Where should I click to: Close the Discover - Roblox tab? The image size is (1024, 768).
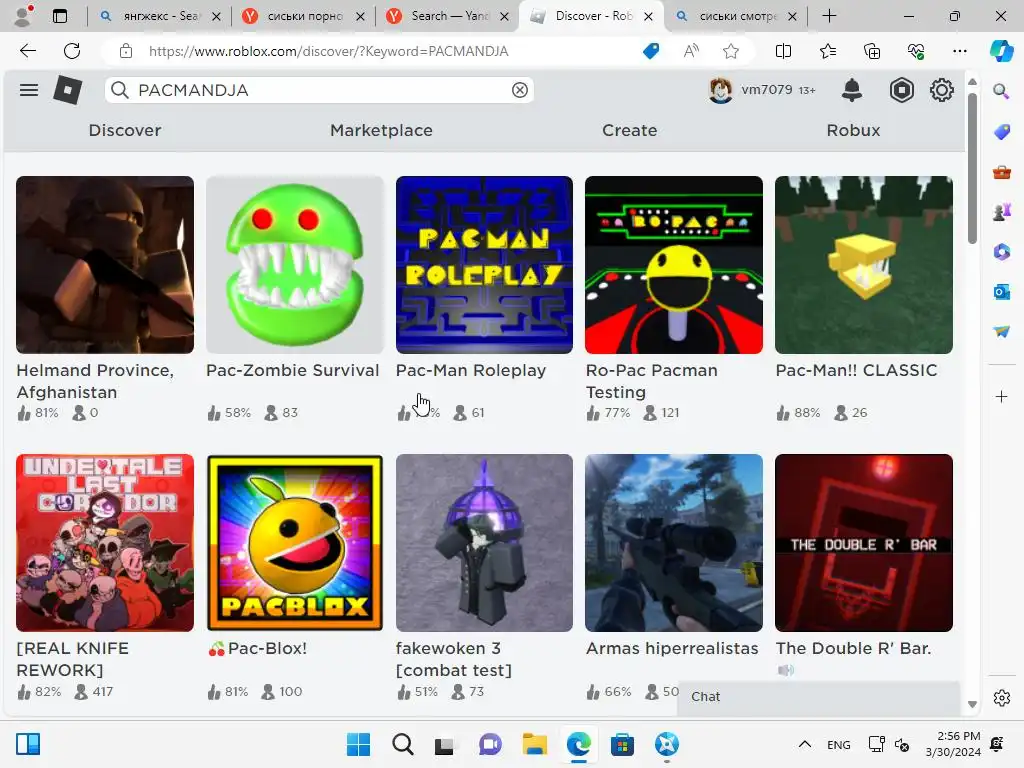648,16
